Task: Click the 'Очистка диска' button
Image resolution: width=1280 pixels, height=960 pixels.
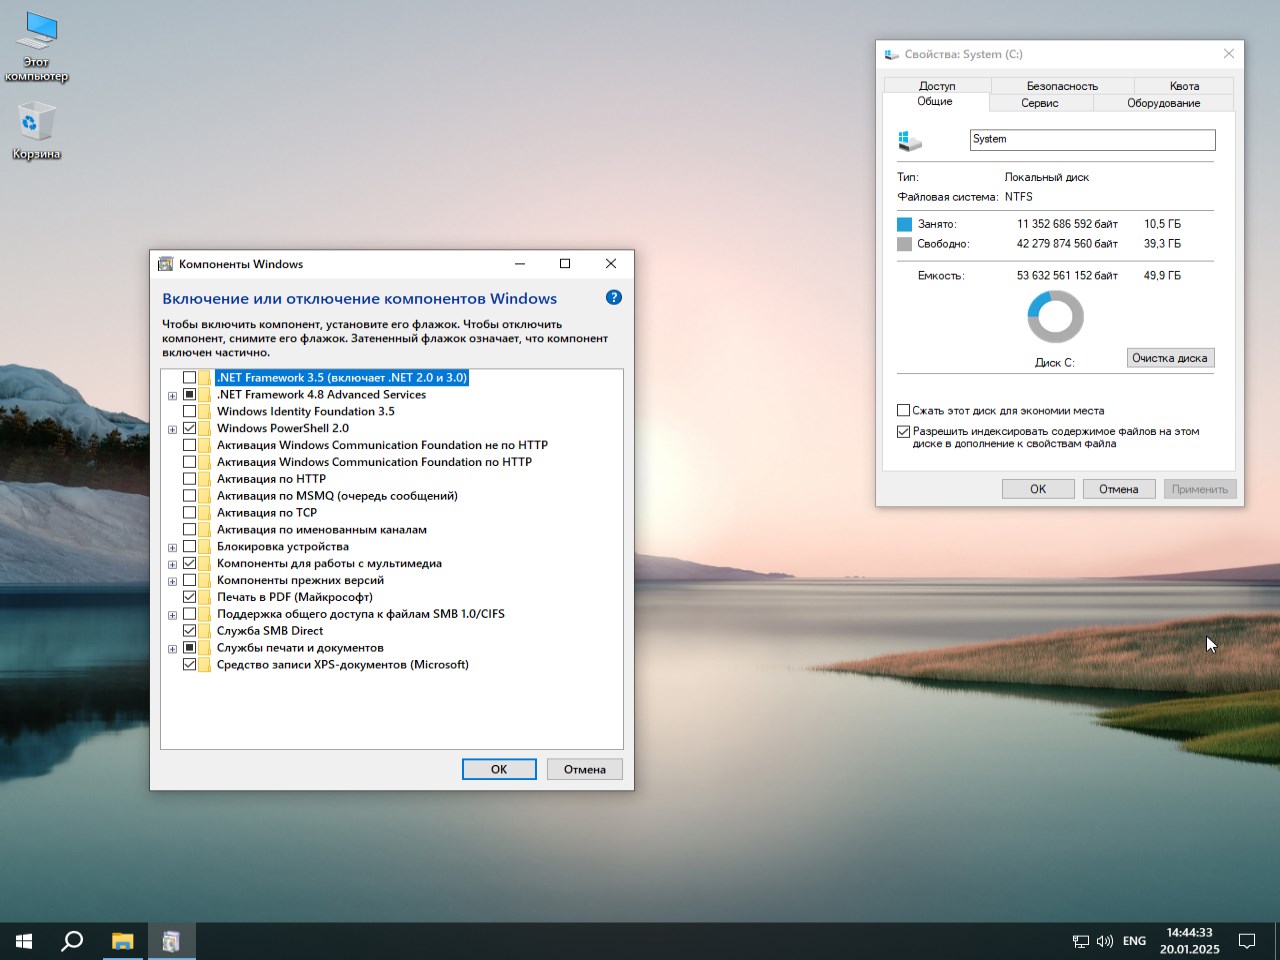Action: (x=1170, y=358)
